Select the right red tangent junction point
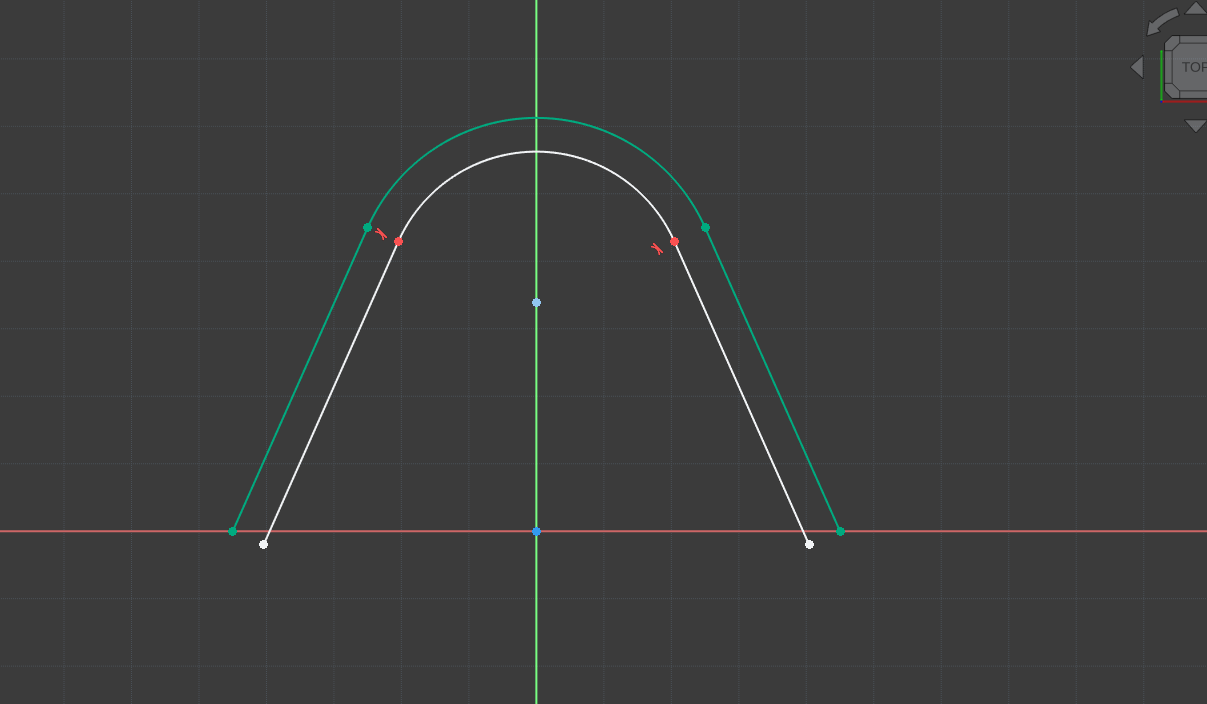This screenshot has height=704, width=1207. pos(674,241)
